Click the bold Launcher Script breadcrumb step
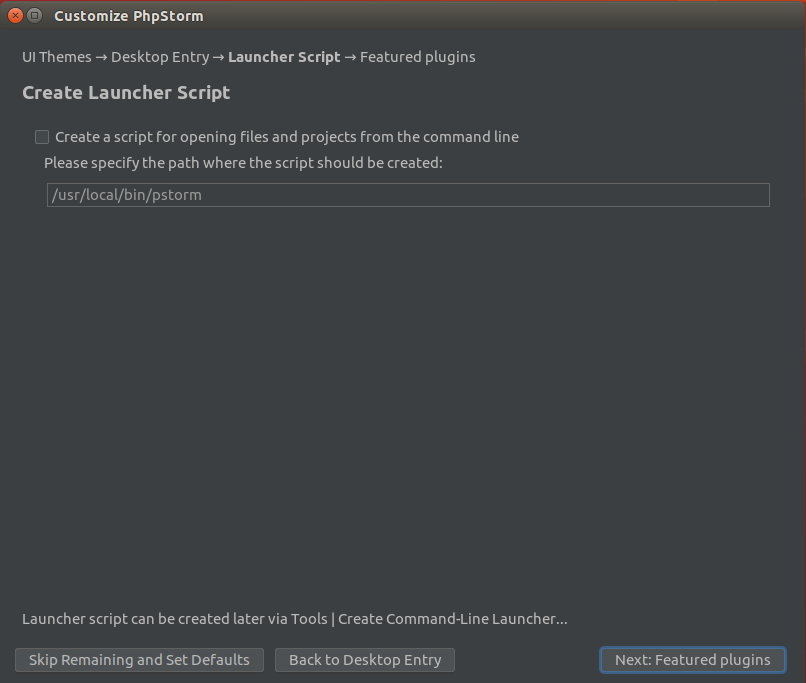This screenshot has width=806, height=683. coord(284,57)
